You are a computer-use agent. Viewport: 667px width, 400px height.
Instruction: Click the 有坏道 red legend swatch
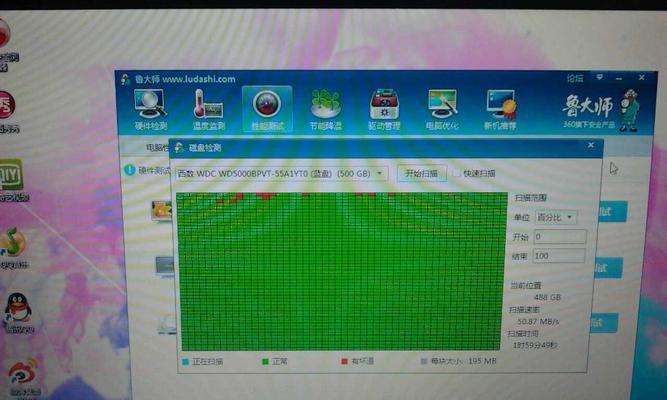click(x=344, y=361)
